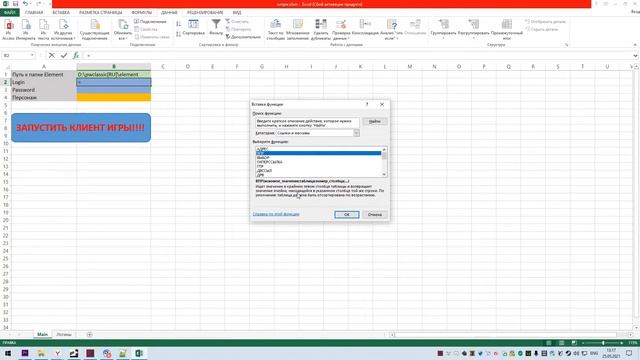Expand the Refresh All (Обновить все) dropdown
The width and height of the screenshot is (640, 360).
coord(122,38)
